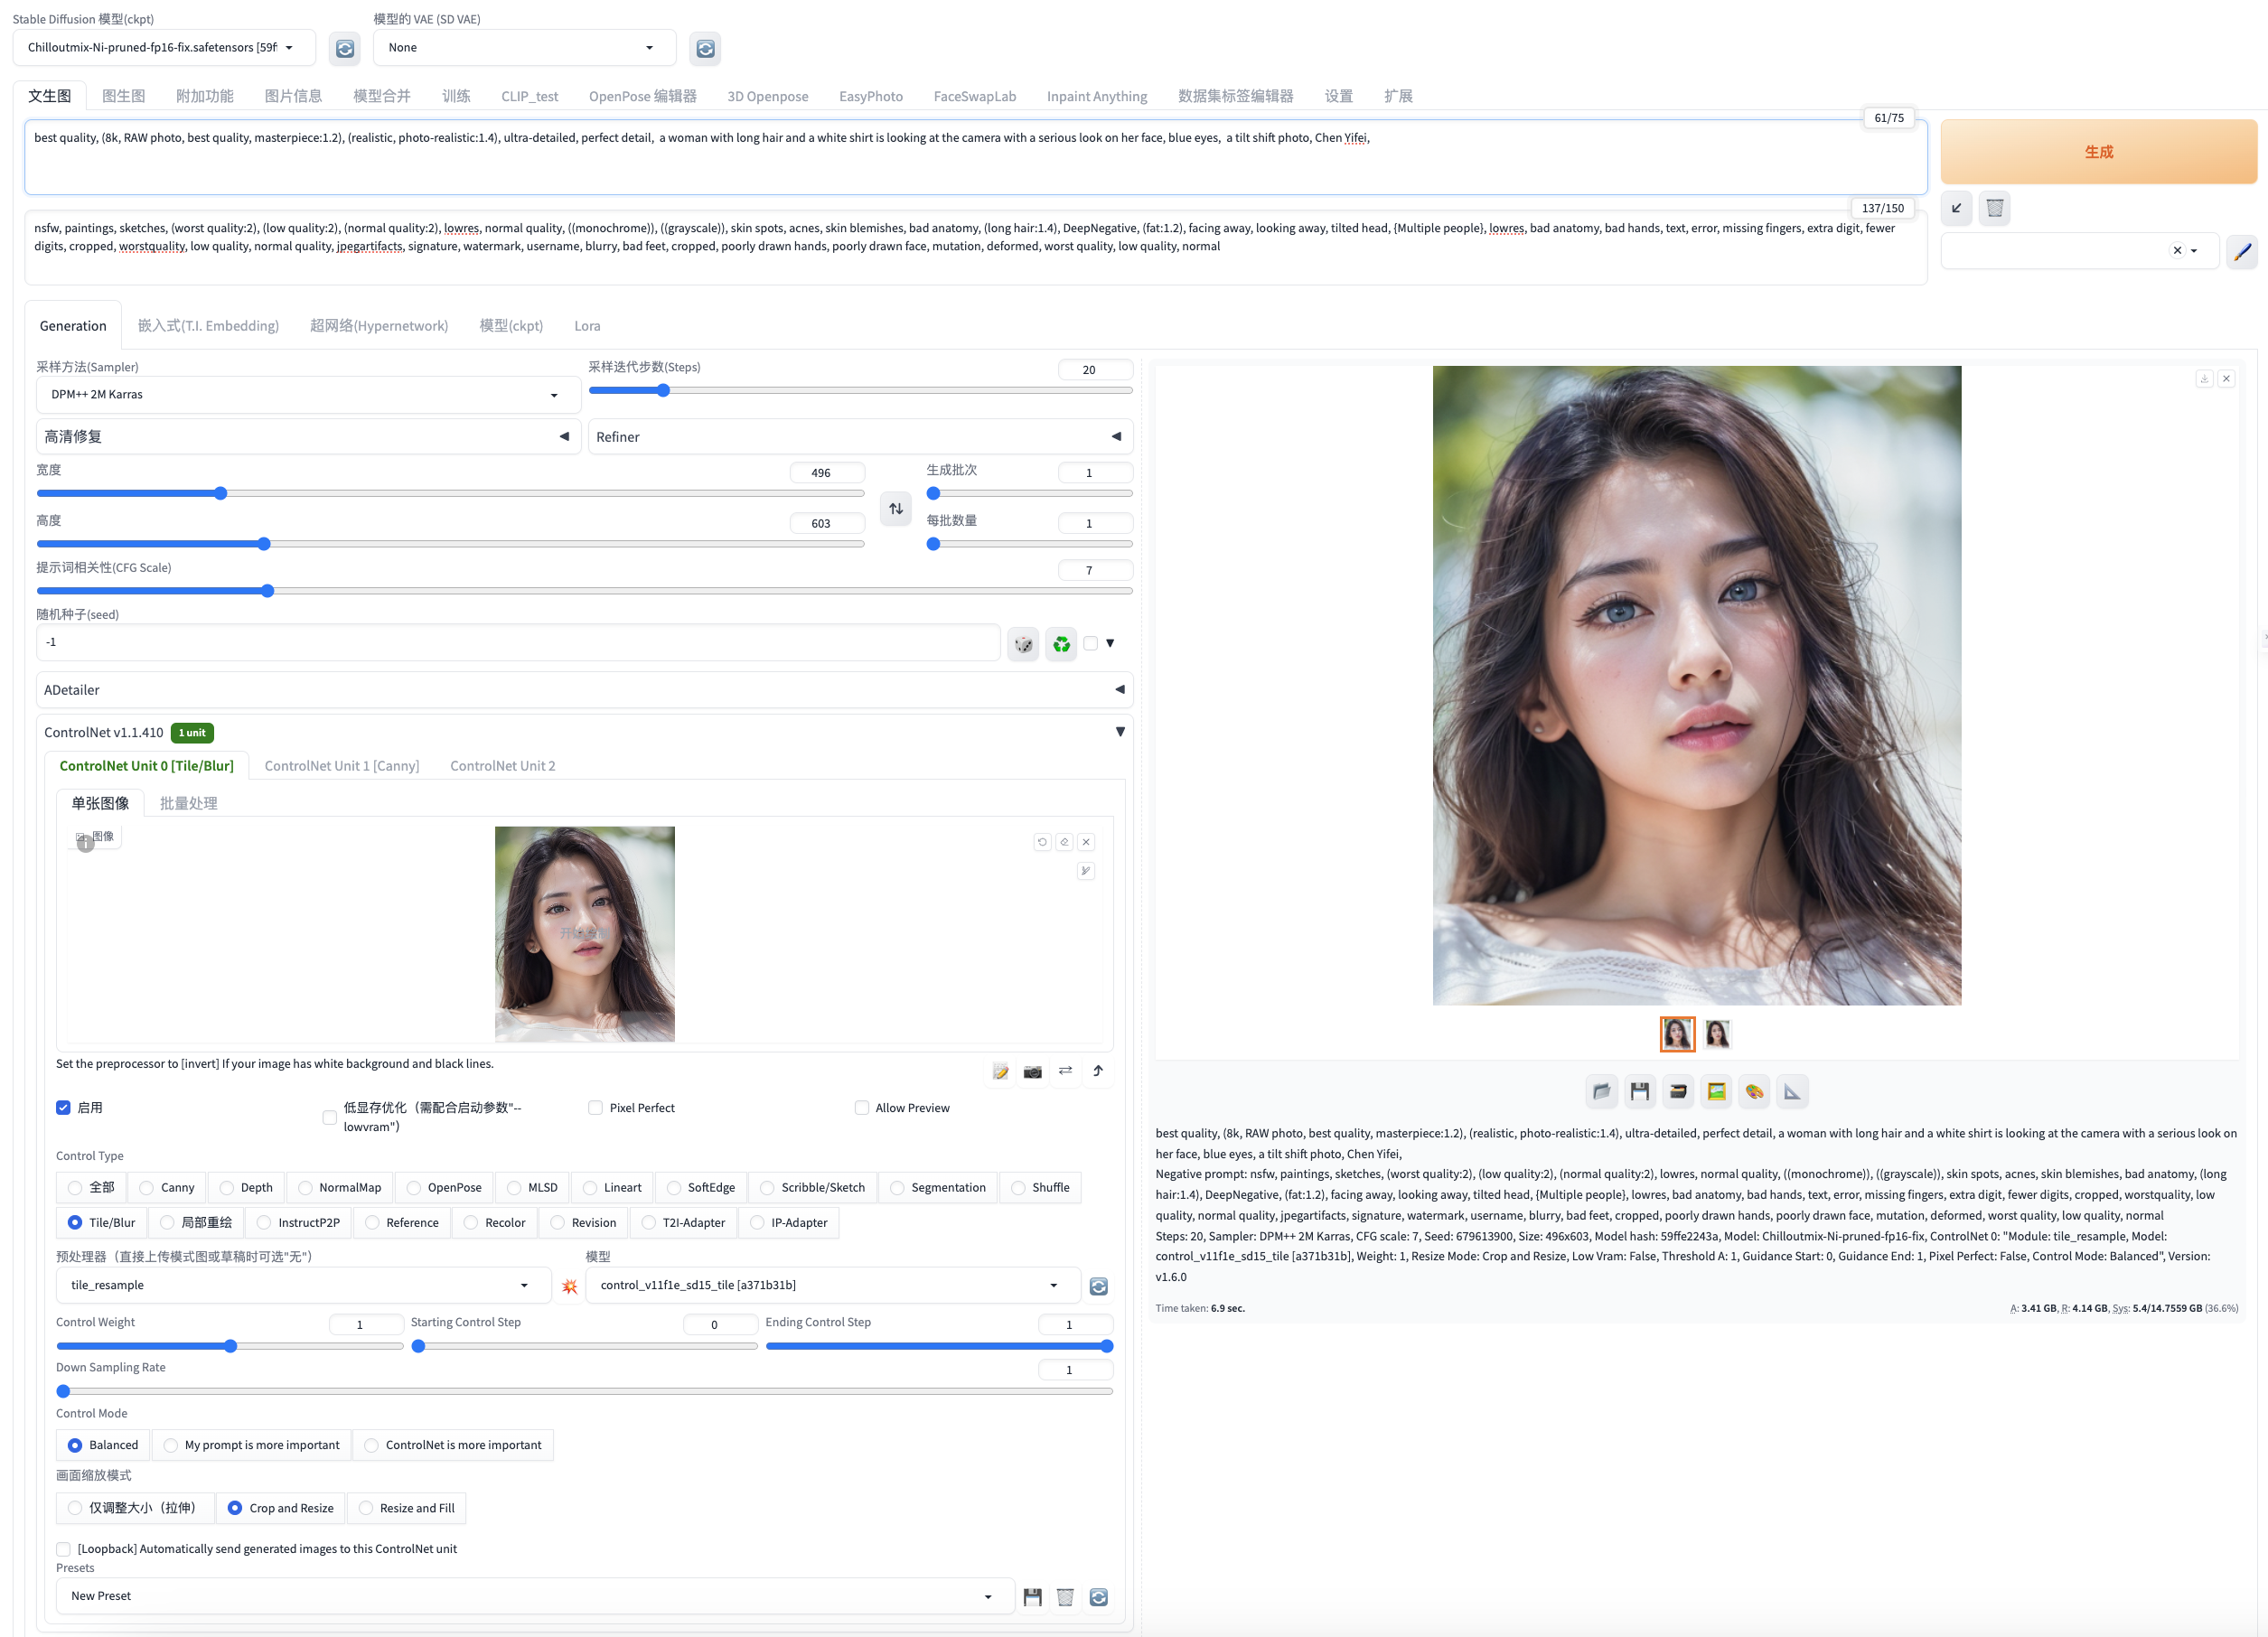The width and height of the screenshot is (2268, 1637).
Task: Delete the ControlNet preset
Action: (x=1066, y=1597)
